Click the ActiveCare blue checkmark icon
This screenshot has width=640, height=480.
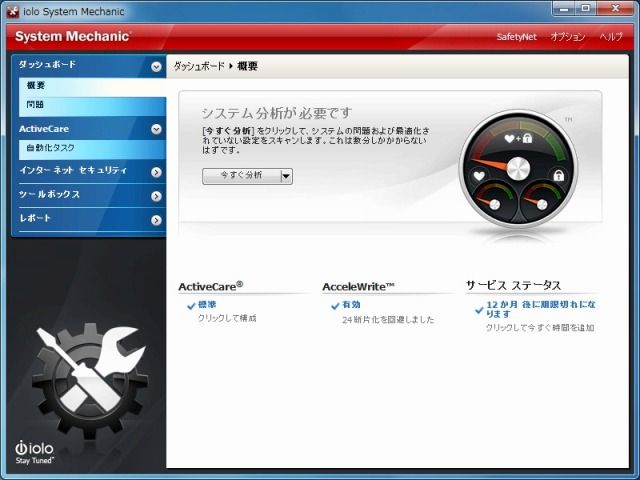click(x=191, y=306)
